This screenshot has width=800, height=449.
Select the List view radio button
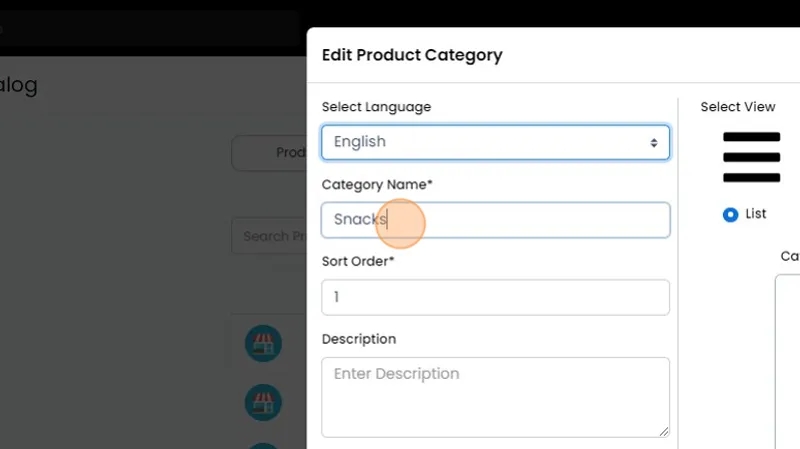click(x=730, y=214)
